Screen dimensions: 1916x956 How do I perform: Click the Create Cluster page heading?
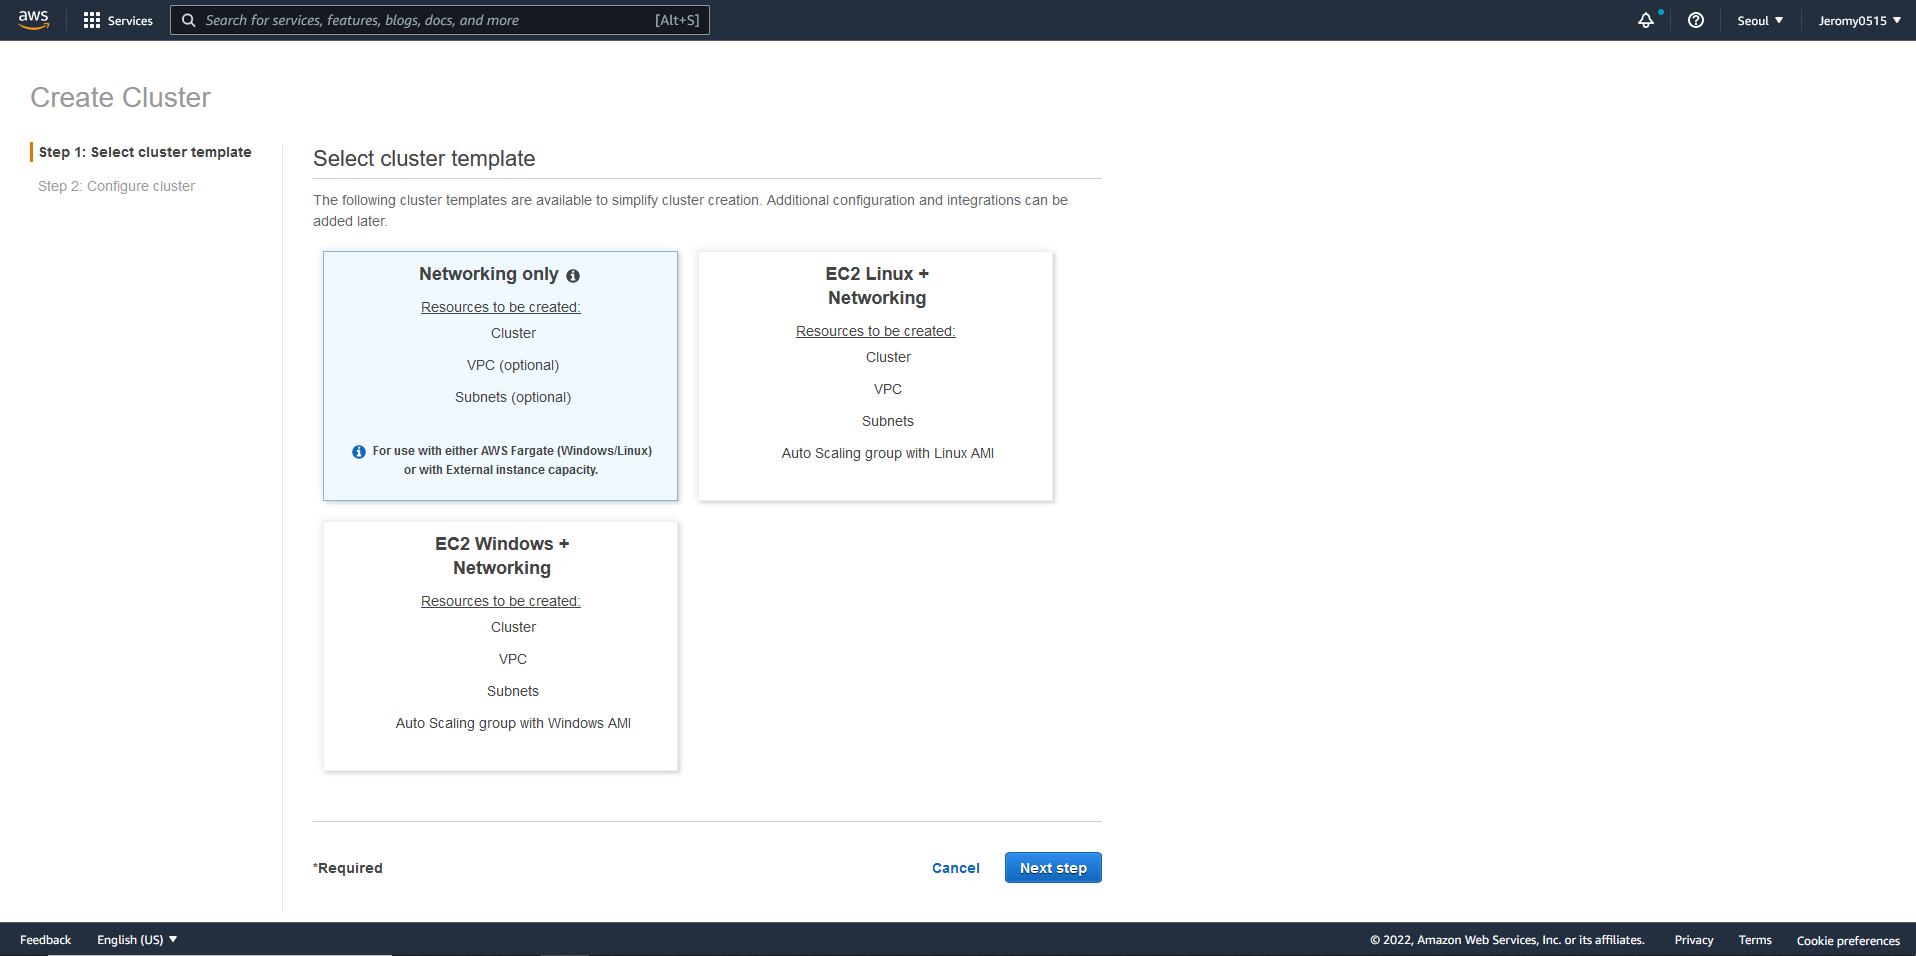(120, 97)
